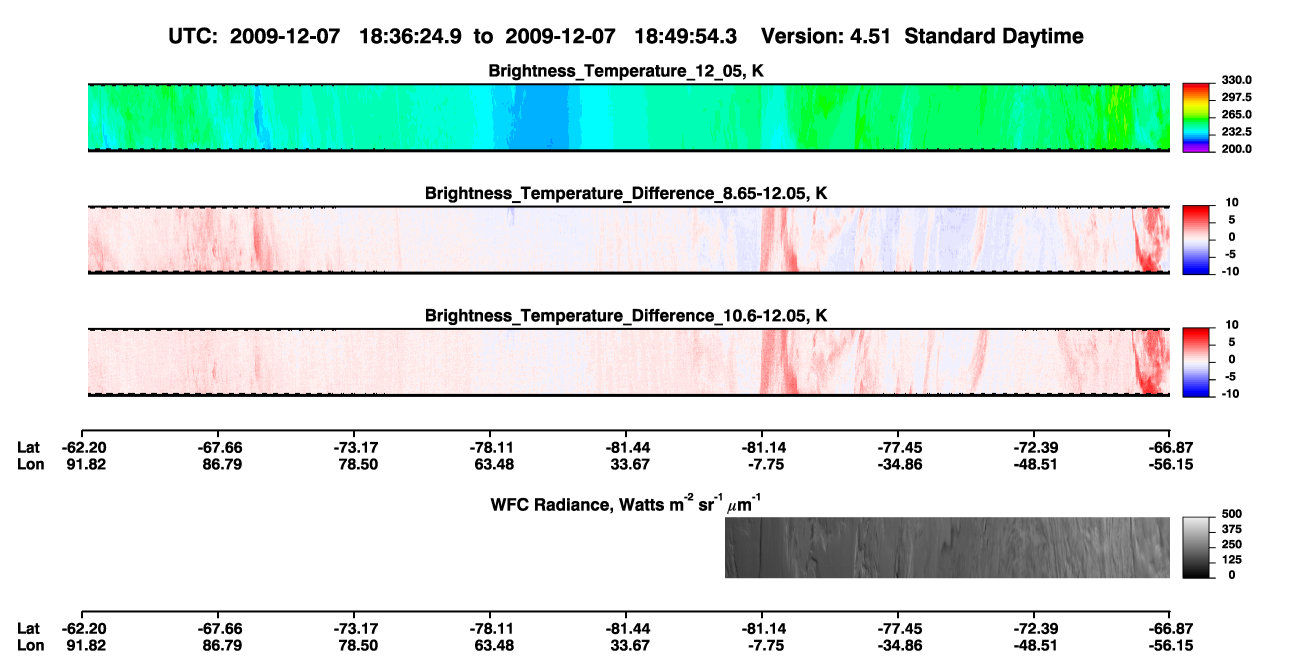This screenshot has height=667, width=1300.
Task: Click the UTC time range title
Action: coord(628,36)
